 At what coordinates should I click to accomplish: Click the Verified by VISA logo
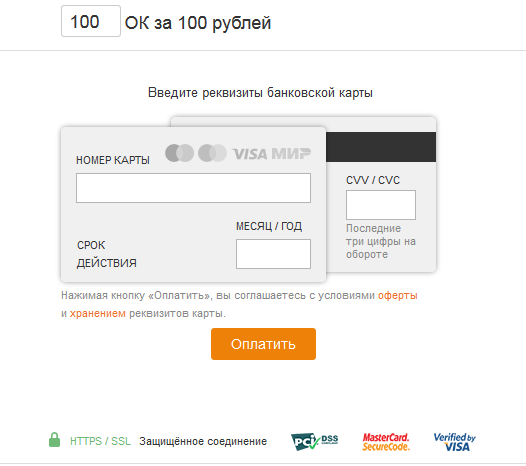(x=455, y=442)
